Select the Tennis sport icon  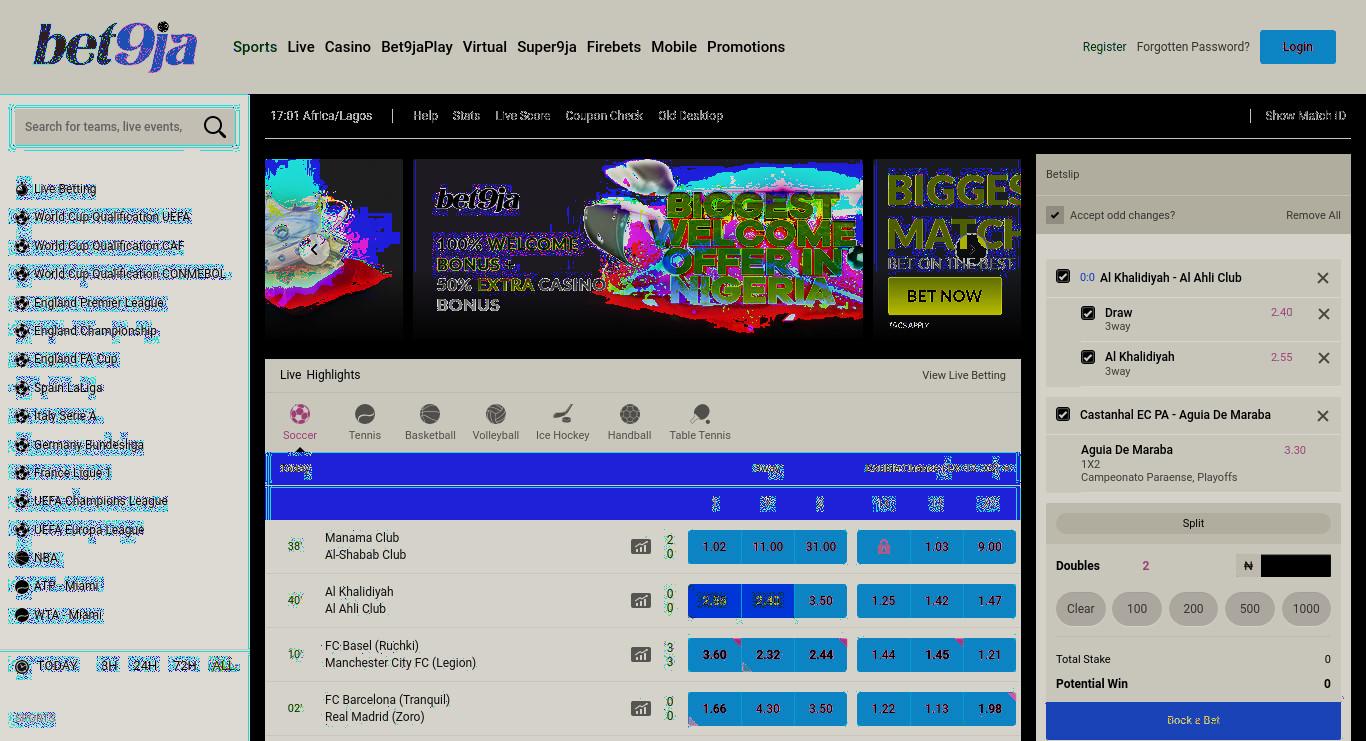point(365,422)
